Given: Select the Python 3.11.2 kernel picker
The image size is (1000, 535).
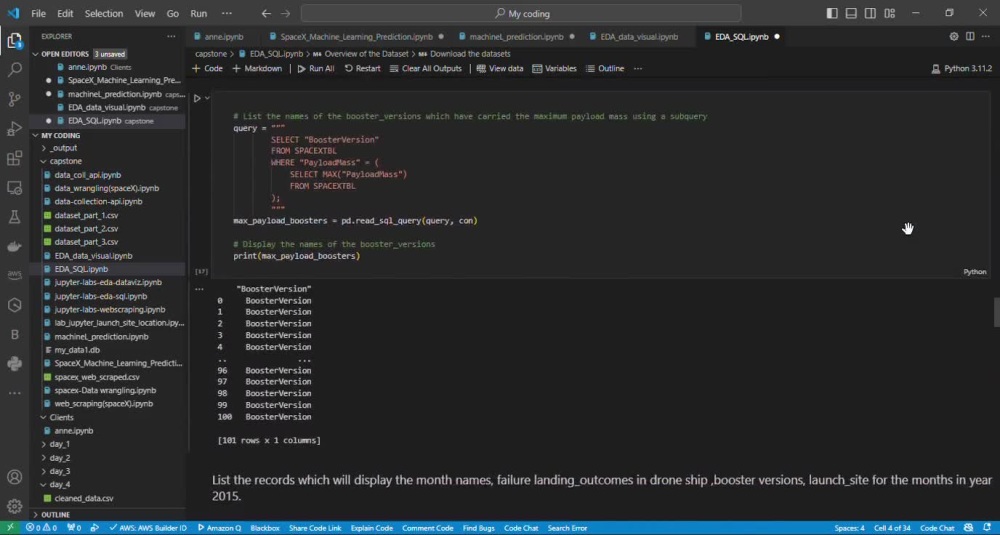Looking at the screenshot, I should (x=962, y=68).
